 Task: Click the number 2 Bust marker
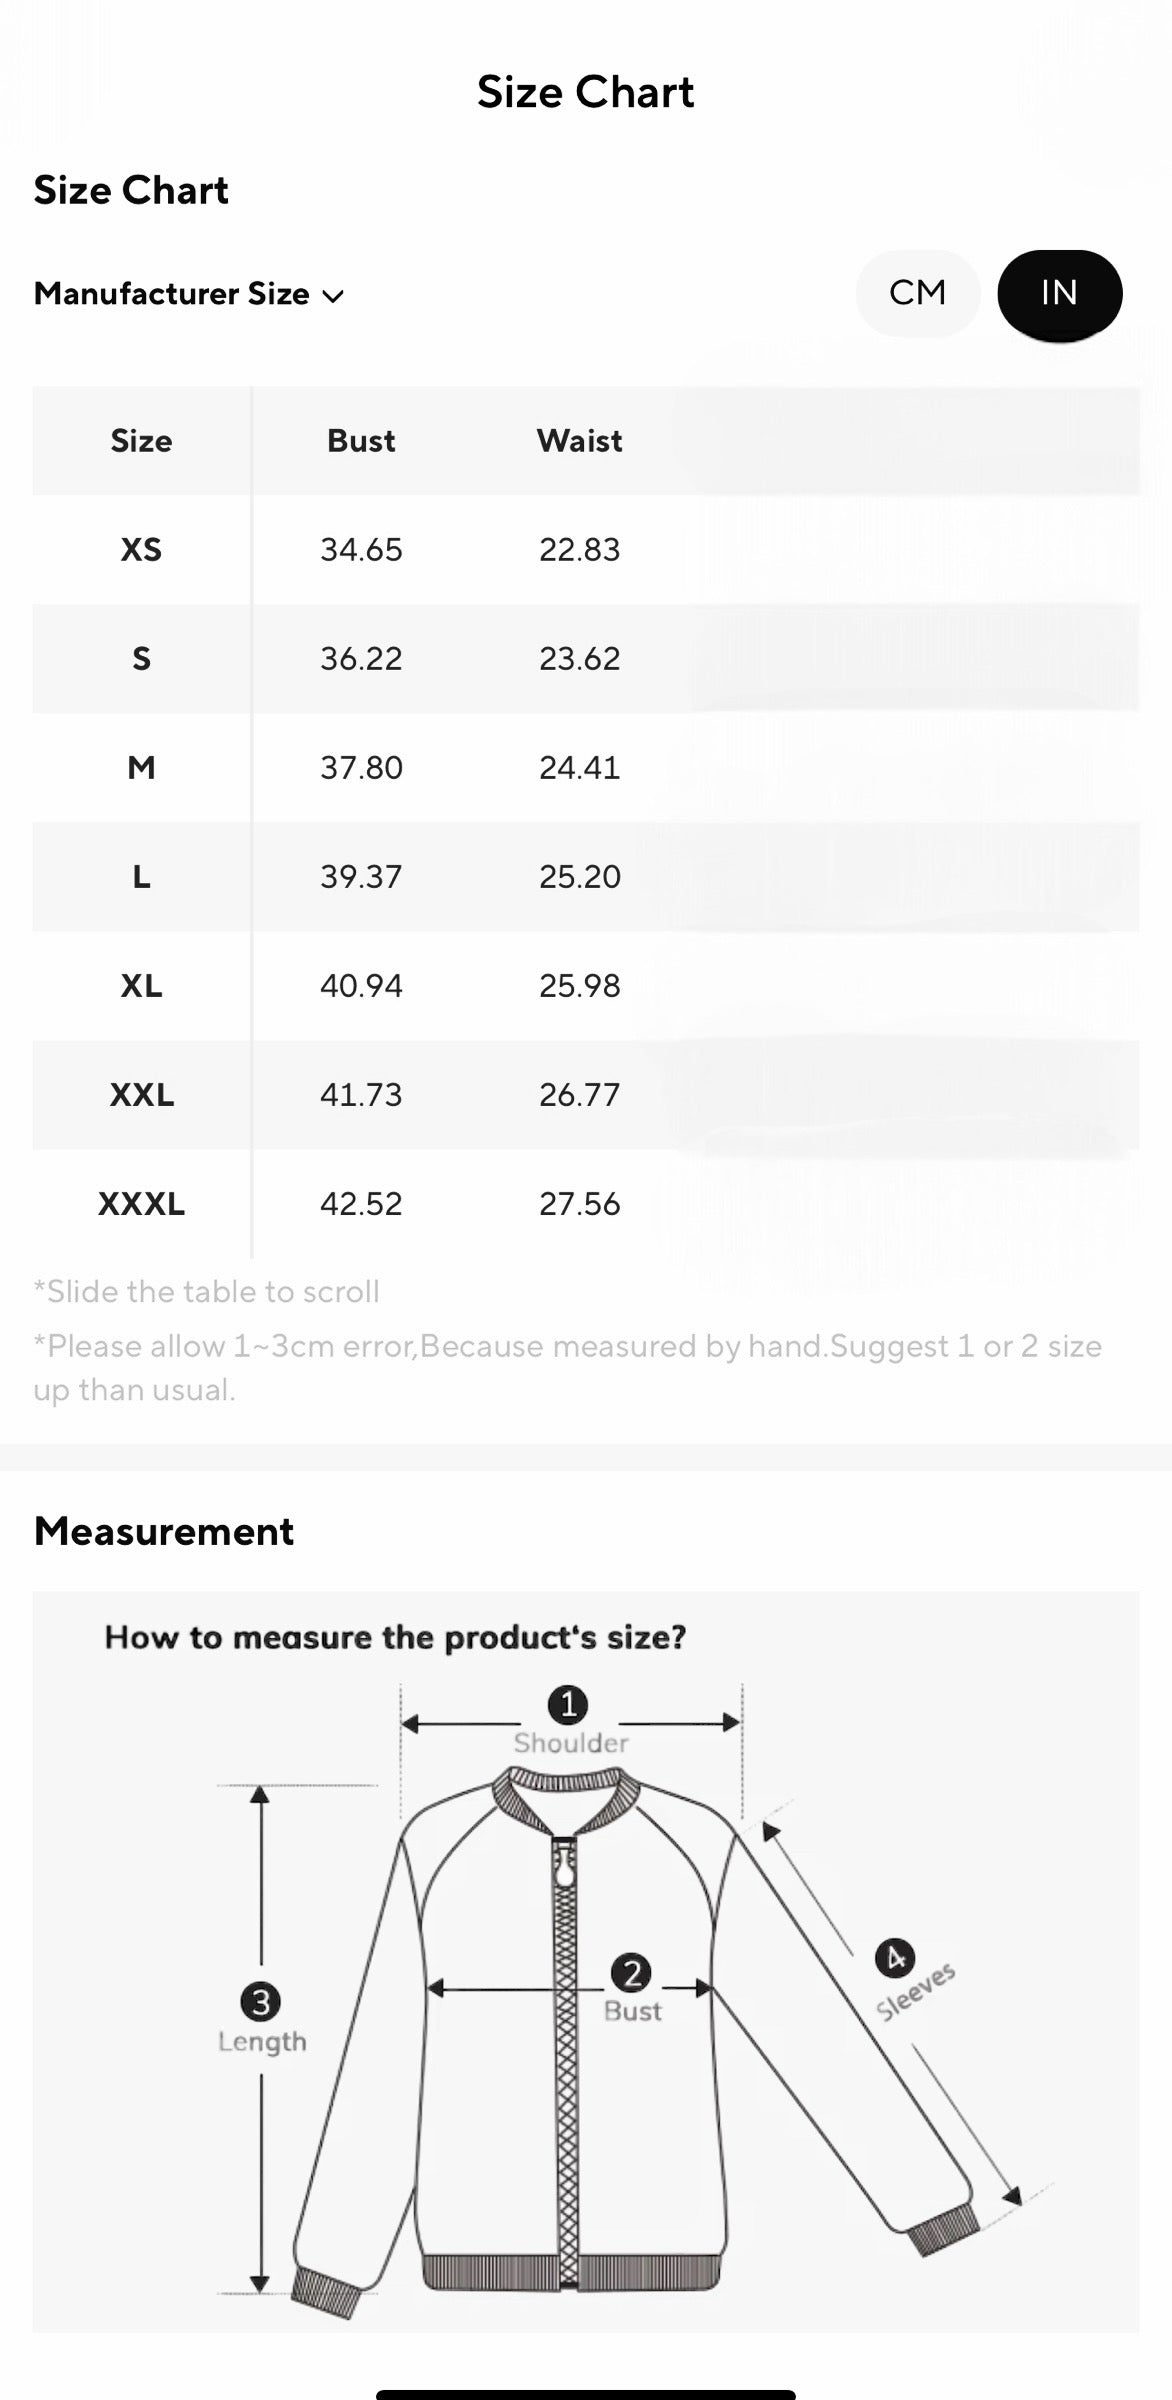coord(631,1973)
